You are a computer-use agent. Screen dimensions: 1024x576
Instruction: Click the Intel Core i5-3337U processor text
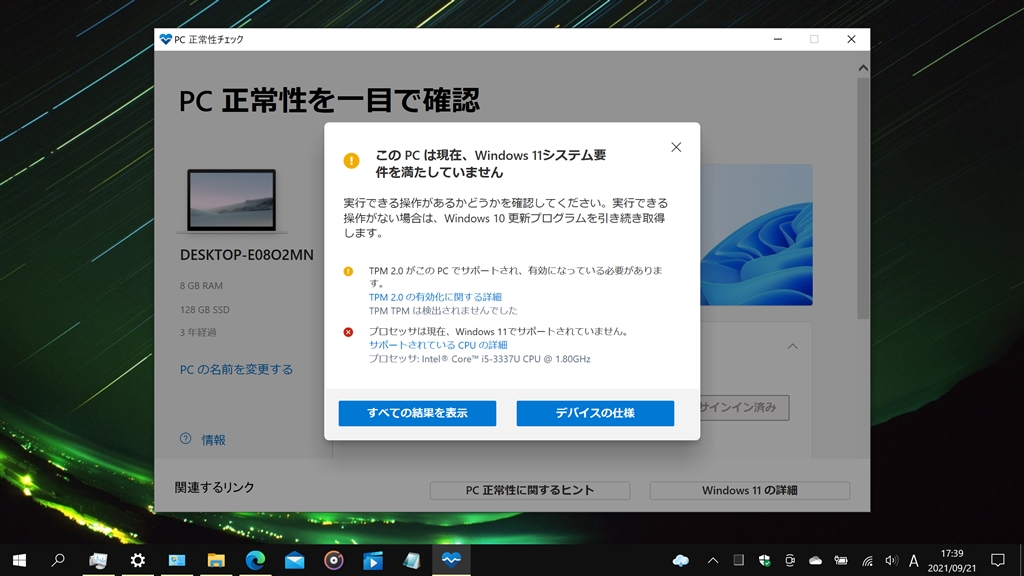click(x=479, y=359)
